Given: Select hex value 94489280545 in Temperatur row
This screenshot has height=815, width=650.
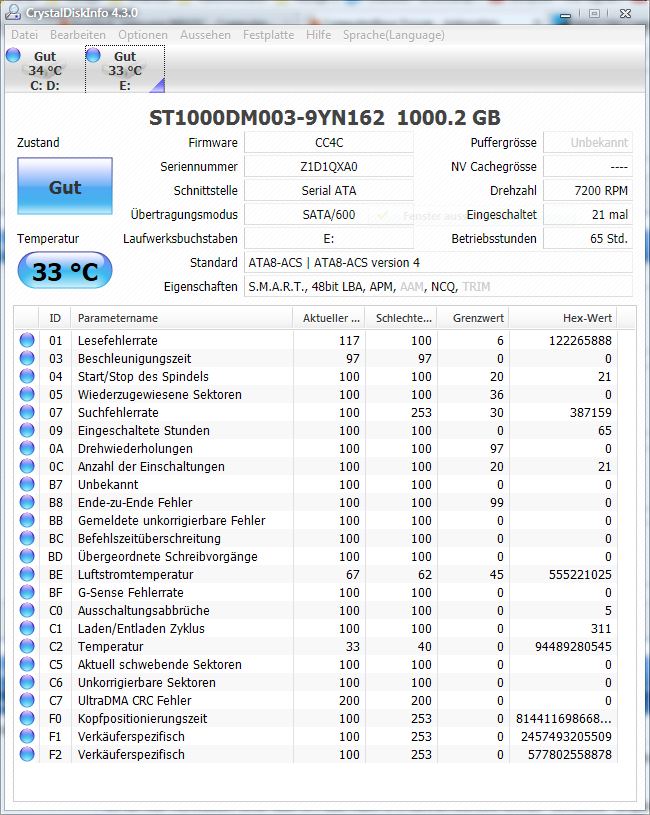Looking at the screenshot, I should pos(573,647).
